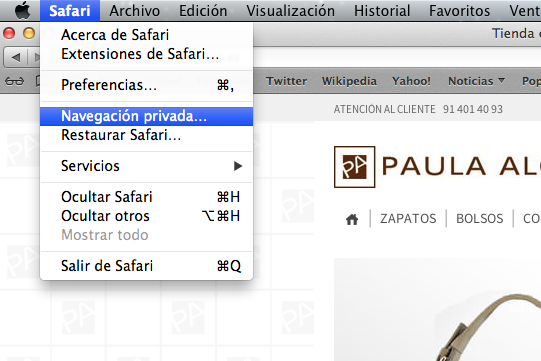Select Ocultar otros
541x361 pixels.
(x=147, y=216)
